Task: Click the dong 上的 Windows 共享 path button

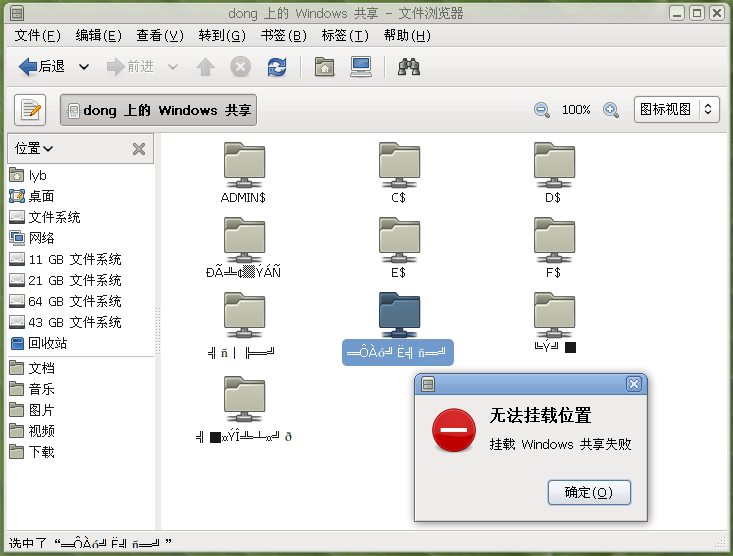Action: (158, 110)
